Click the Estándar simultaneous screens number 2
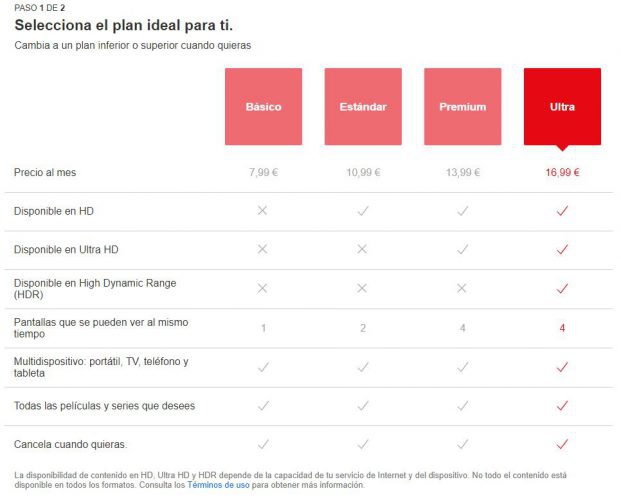This screenshot has height=500, width=621. (362, 328)
